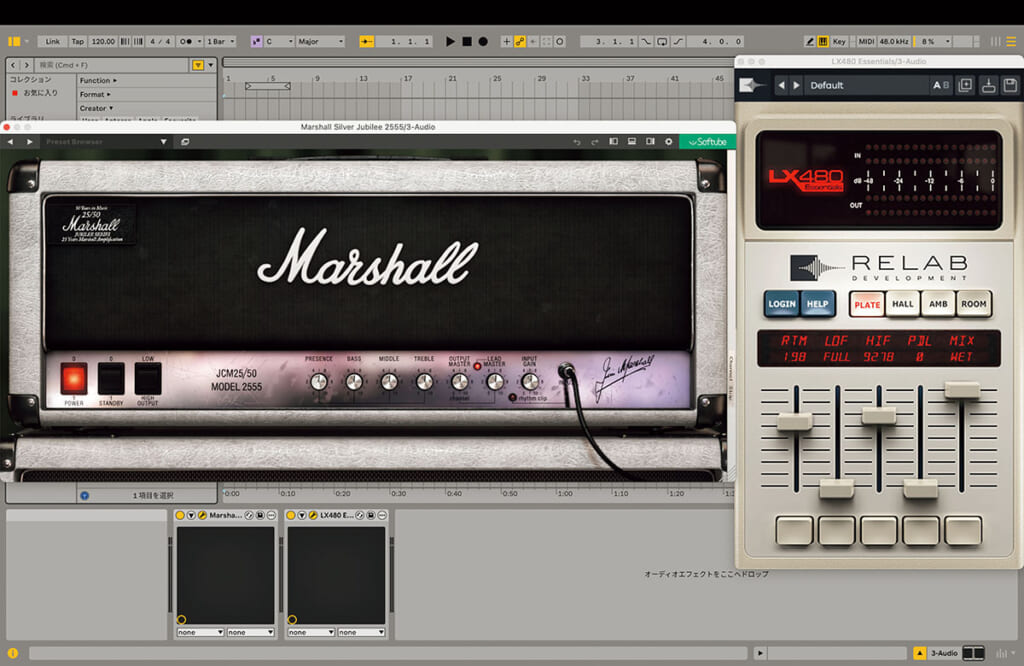This screenshot has height=666, width=1024.
Task: Click the LOGIN button on LX480
Action: coord(781,304)
